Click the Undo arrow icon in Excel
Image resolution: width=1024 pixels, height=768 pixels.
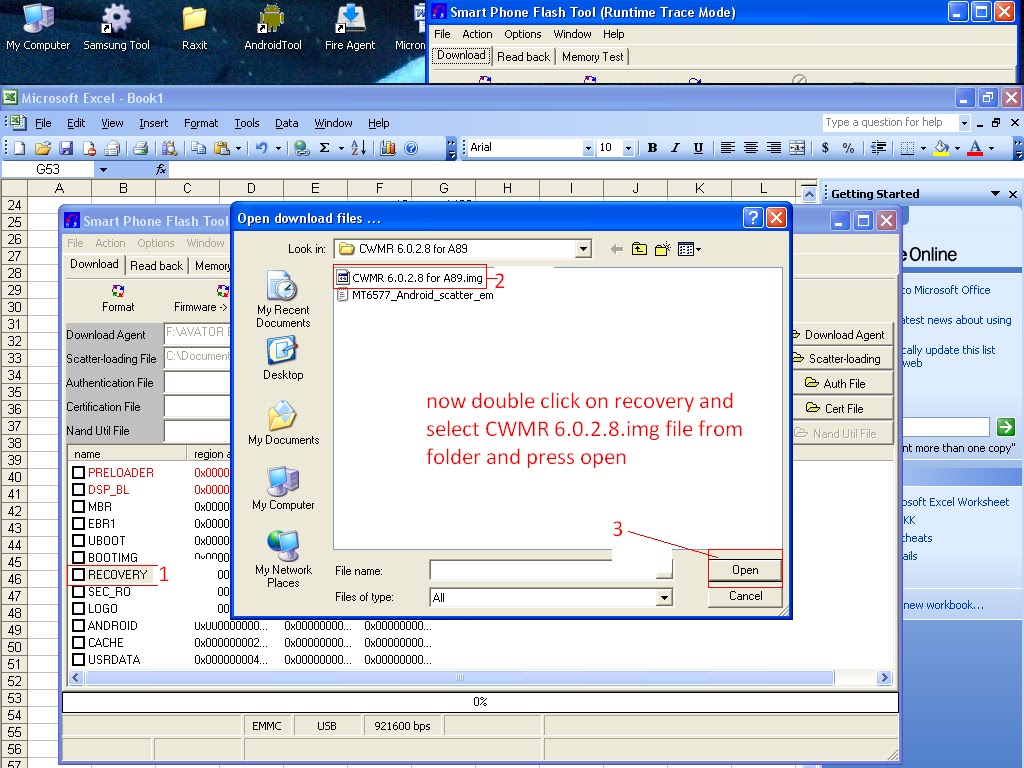coord(262,148)
